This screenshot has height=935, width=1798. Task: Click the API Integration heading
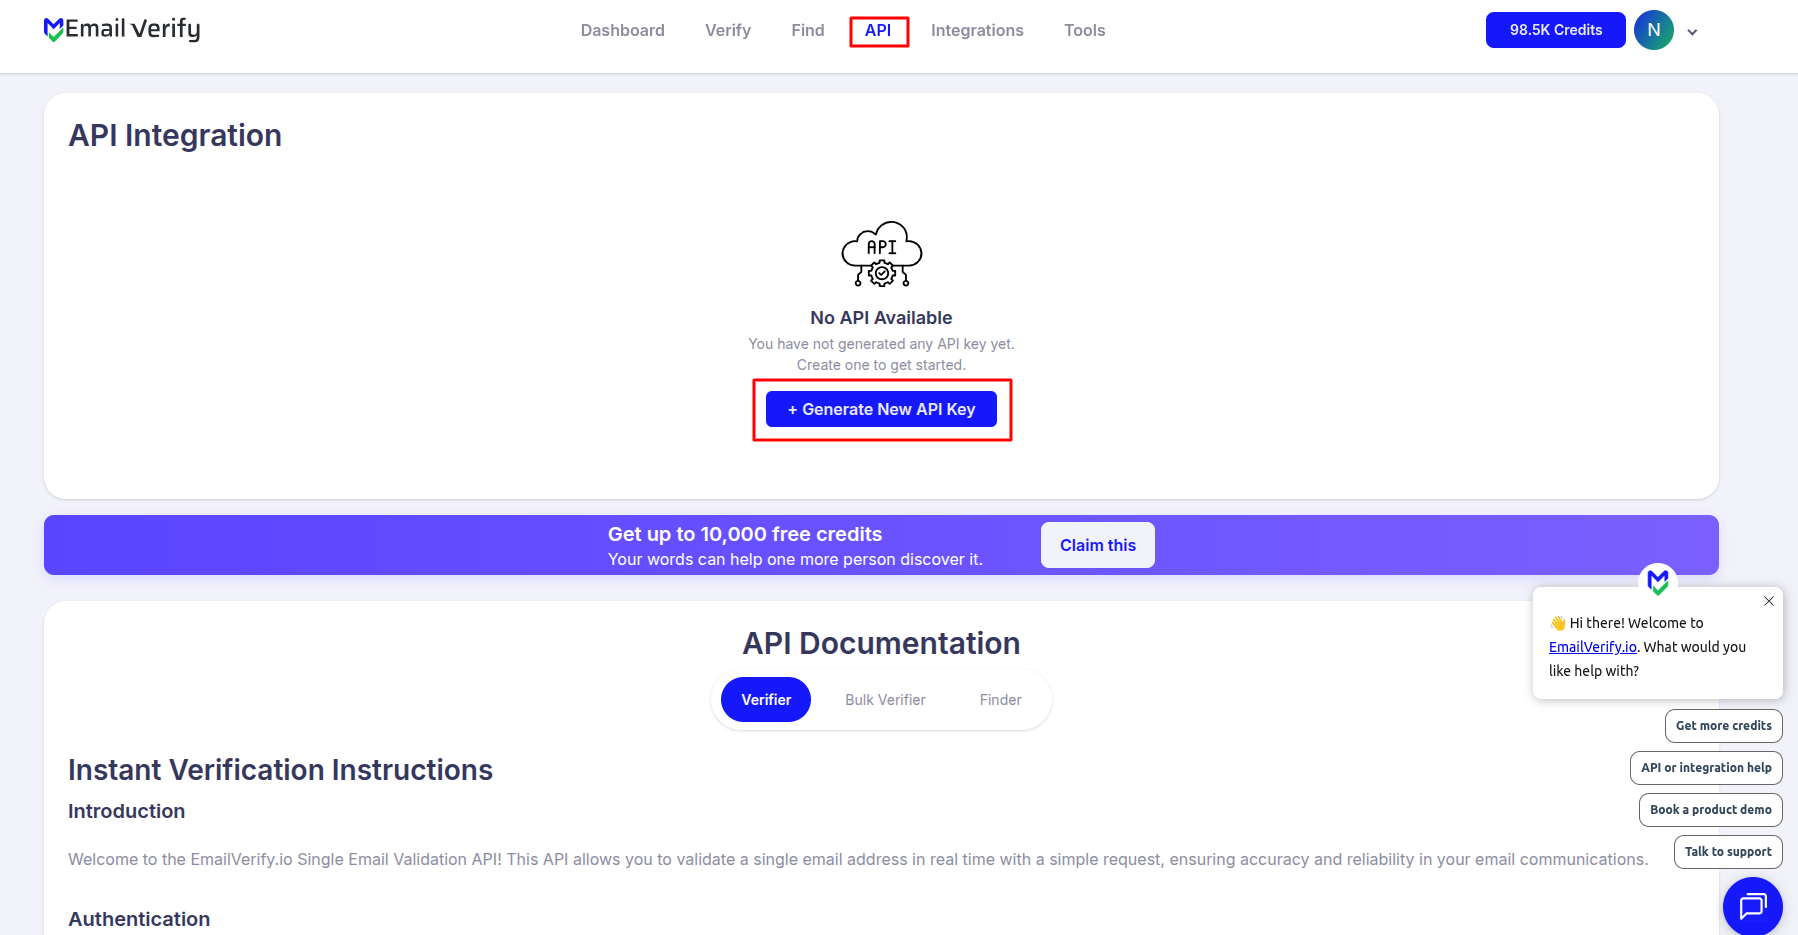tap(175, 135)
